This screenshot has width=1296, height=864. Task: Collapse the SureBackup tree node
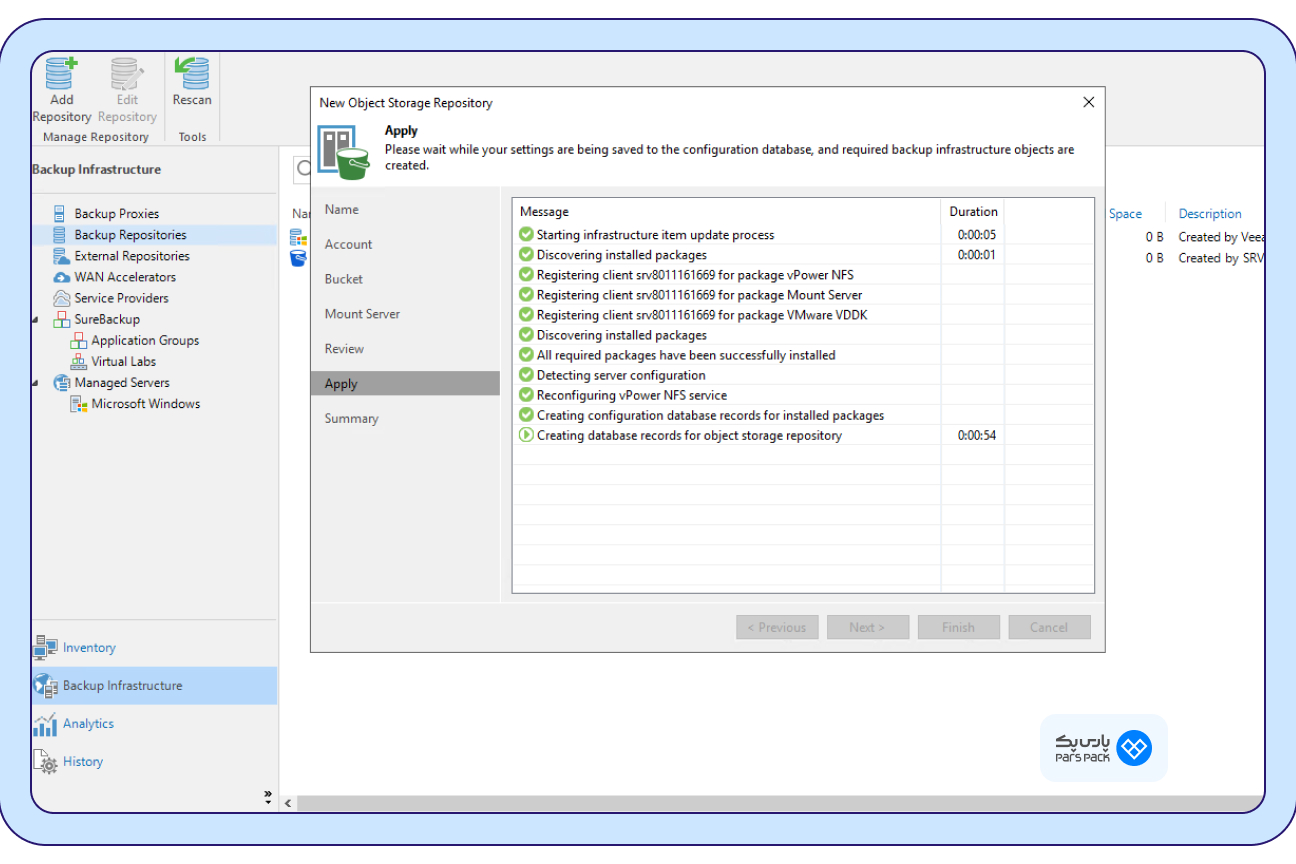pyautogui.click(x=37, y=320)
